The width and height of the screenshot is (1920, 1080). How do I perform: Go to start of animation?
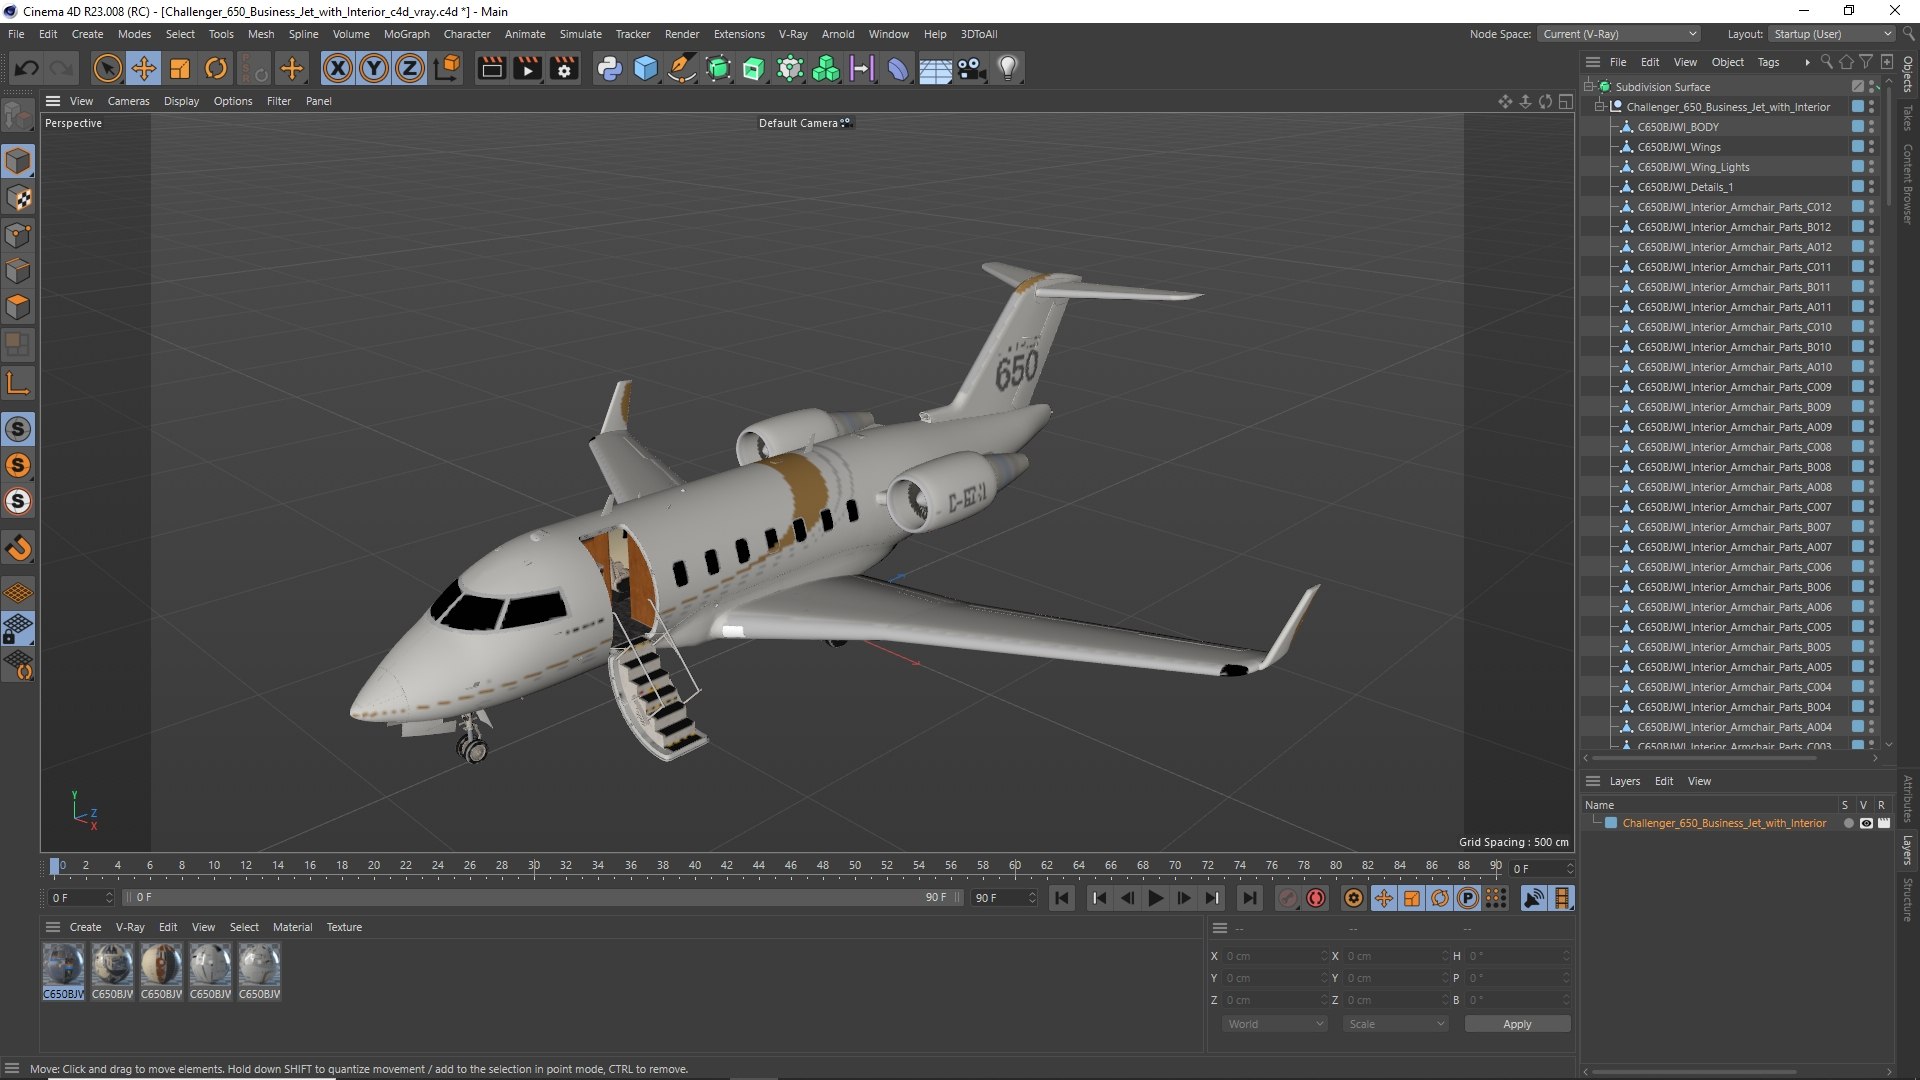point(1061,898)
